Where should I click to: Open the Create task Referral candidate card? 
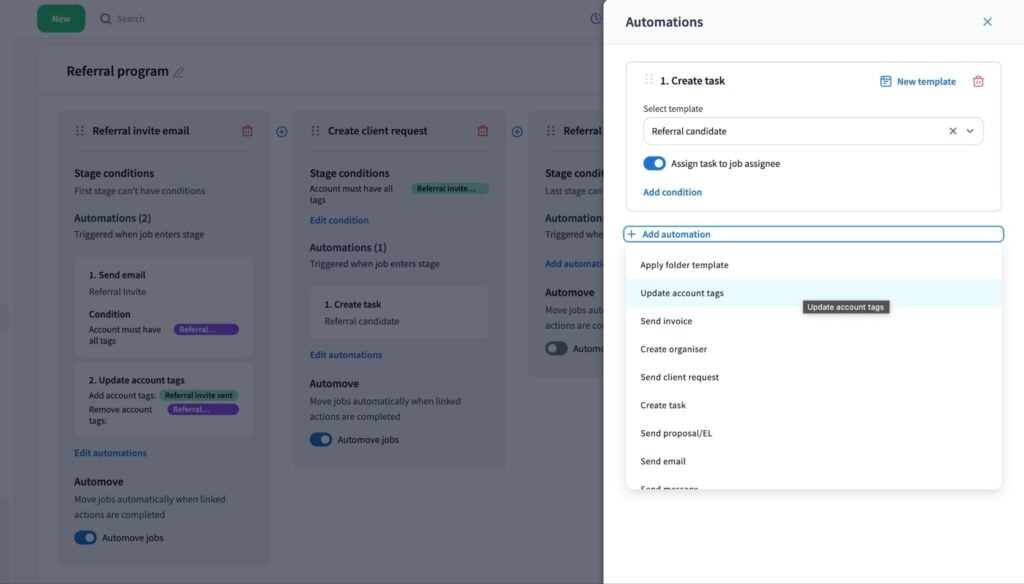[399, 312]
